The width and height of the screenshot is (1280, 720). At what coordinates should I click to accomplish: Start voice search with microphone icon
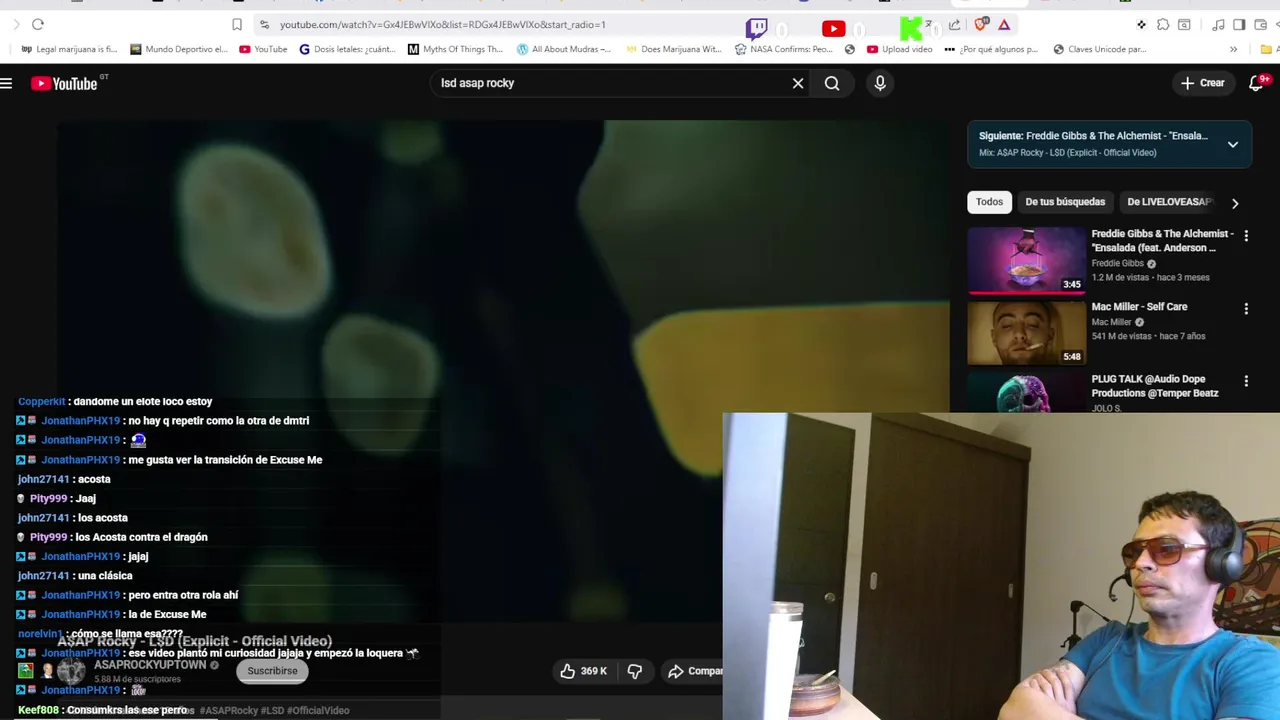point(880,84)
